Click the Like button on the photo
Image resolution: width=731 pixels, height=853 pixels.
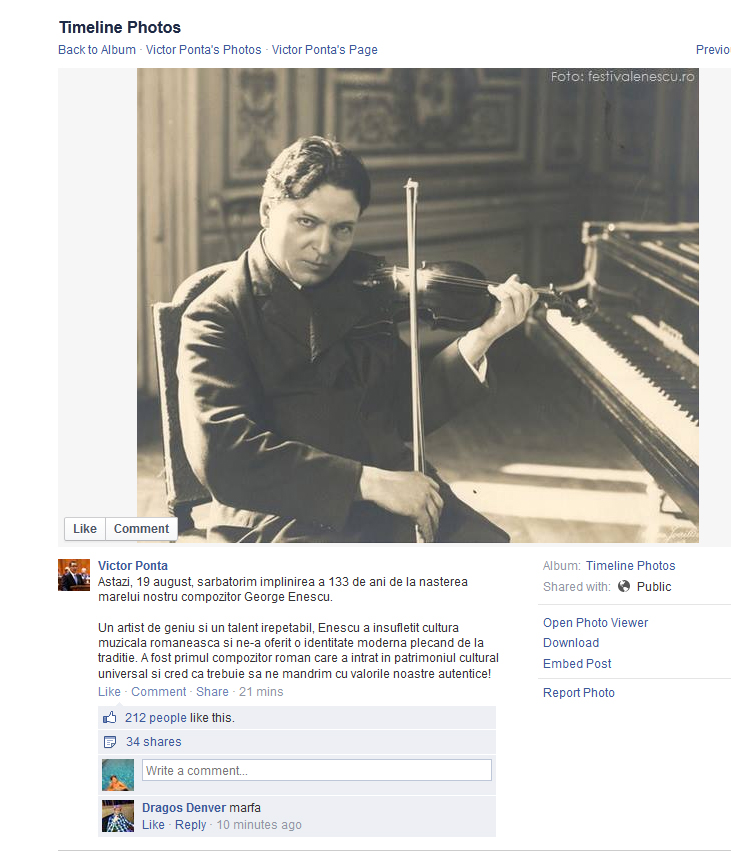coord(85,529)
